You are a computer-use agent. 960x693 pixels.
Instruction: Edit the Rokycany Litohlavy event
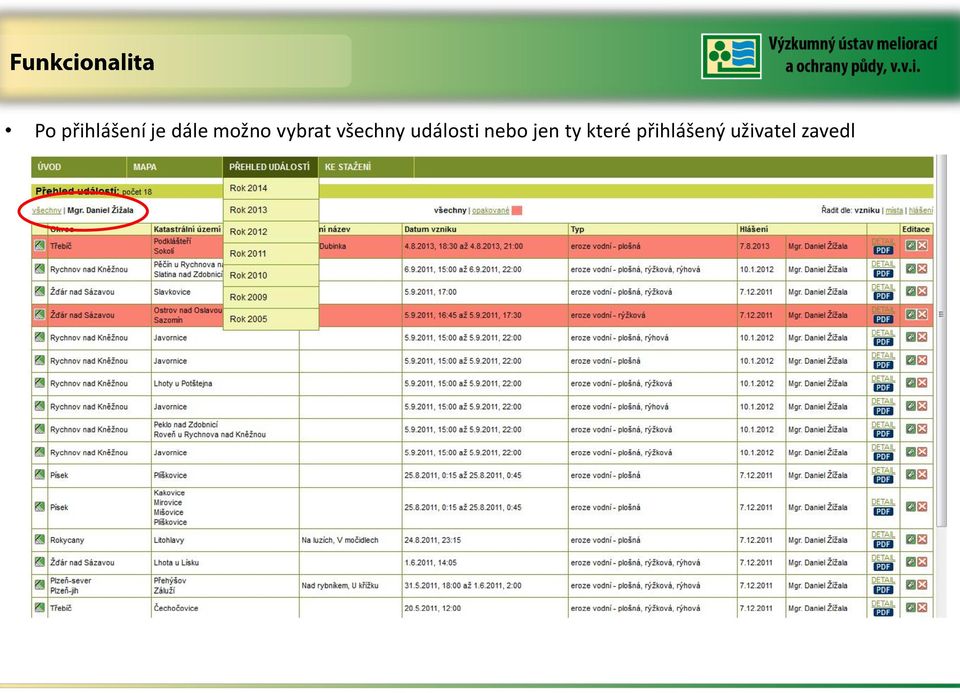point(910,539)
